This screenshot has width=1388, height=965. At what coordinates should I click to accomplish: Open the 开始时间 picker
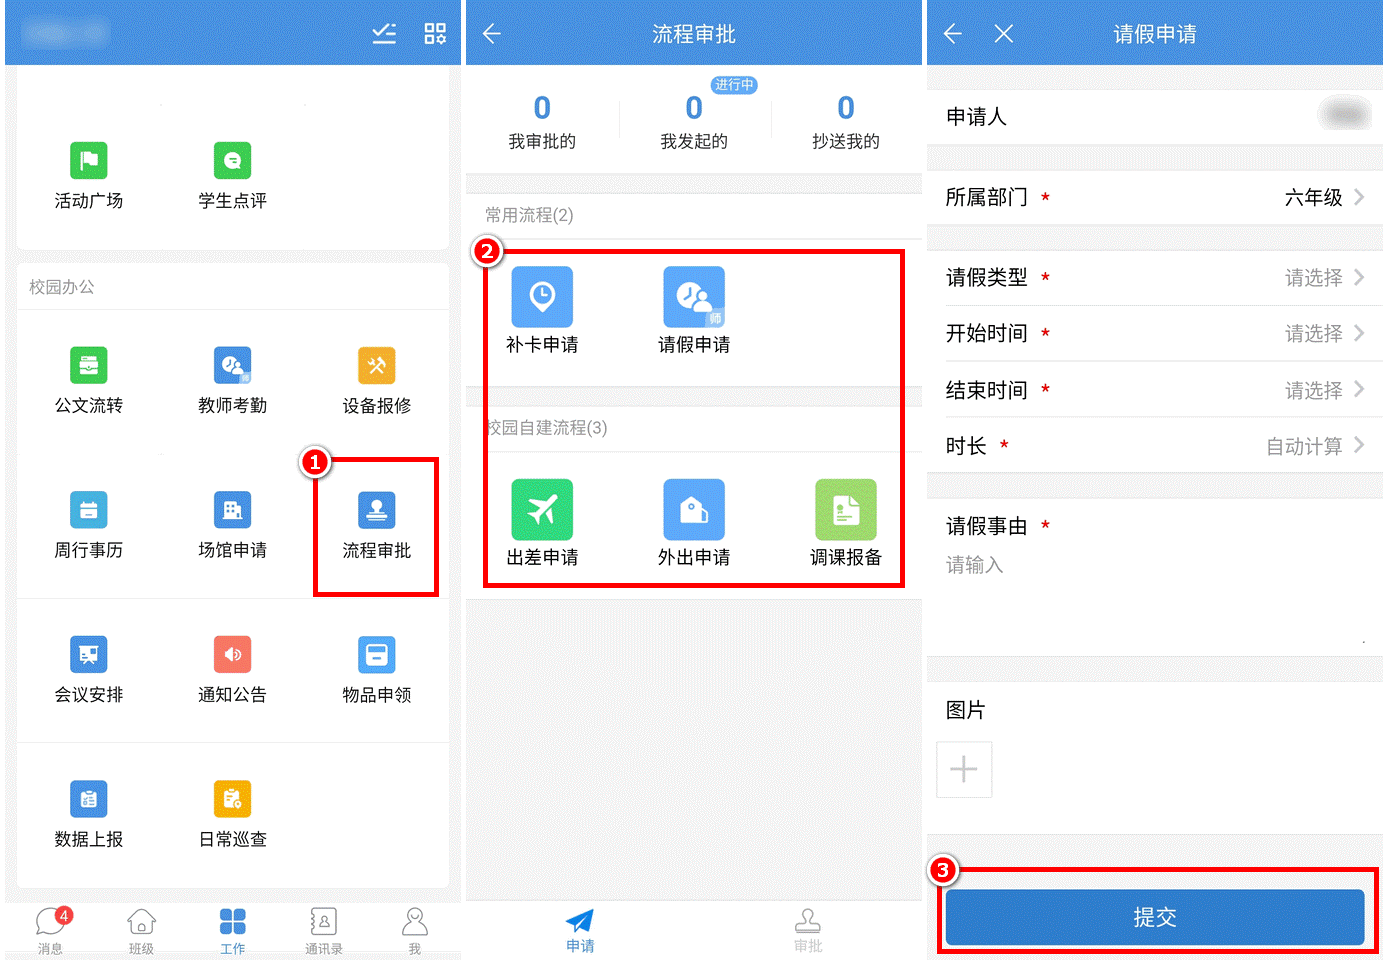[1320, 334]
